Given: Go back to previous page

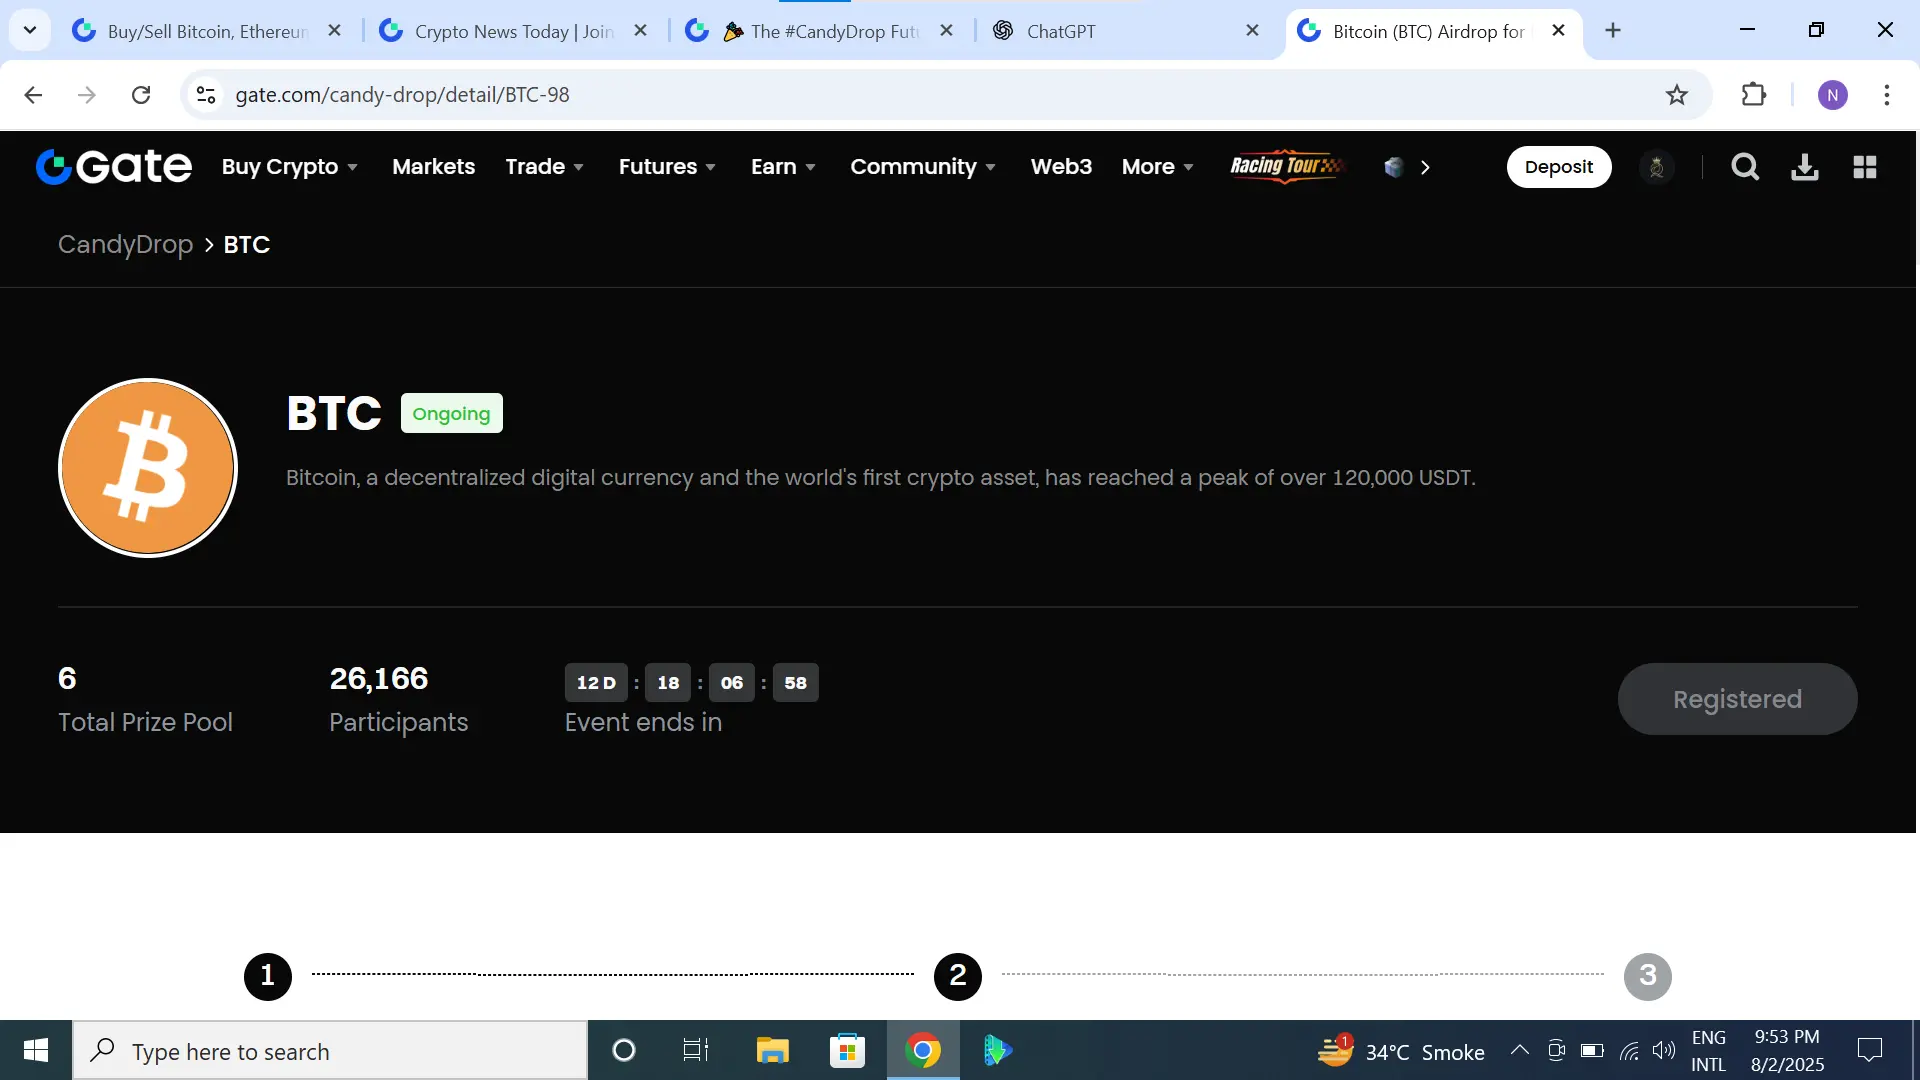Looking at the screenshot, I should point(33,95).
